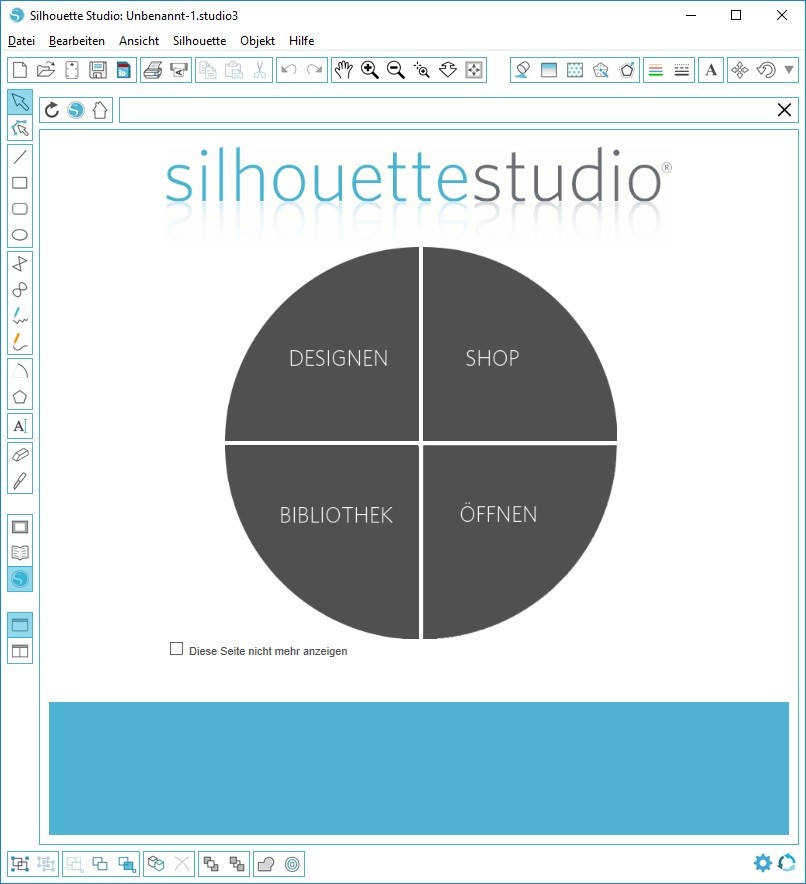Click the Copy icon

208,70
